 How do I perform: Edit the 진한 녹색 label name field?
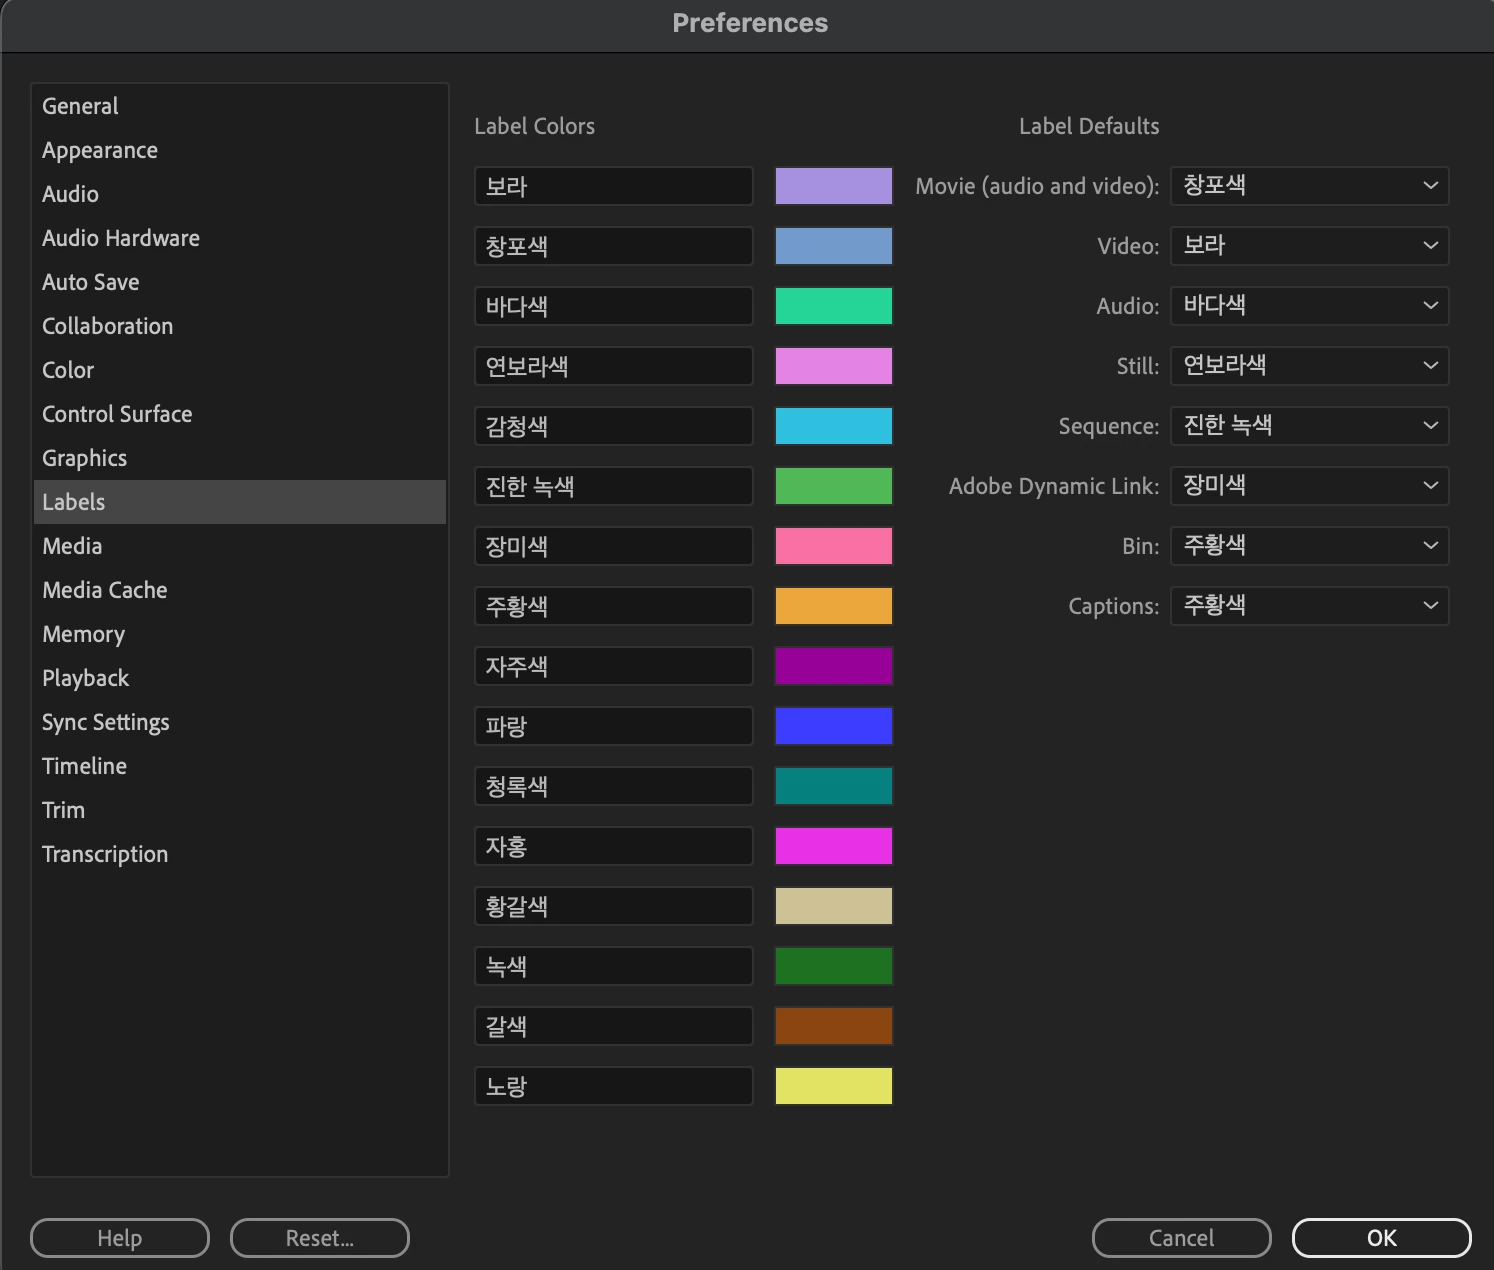point(614,486)
